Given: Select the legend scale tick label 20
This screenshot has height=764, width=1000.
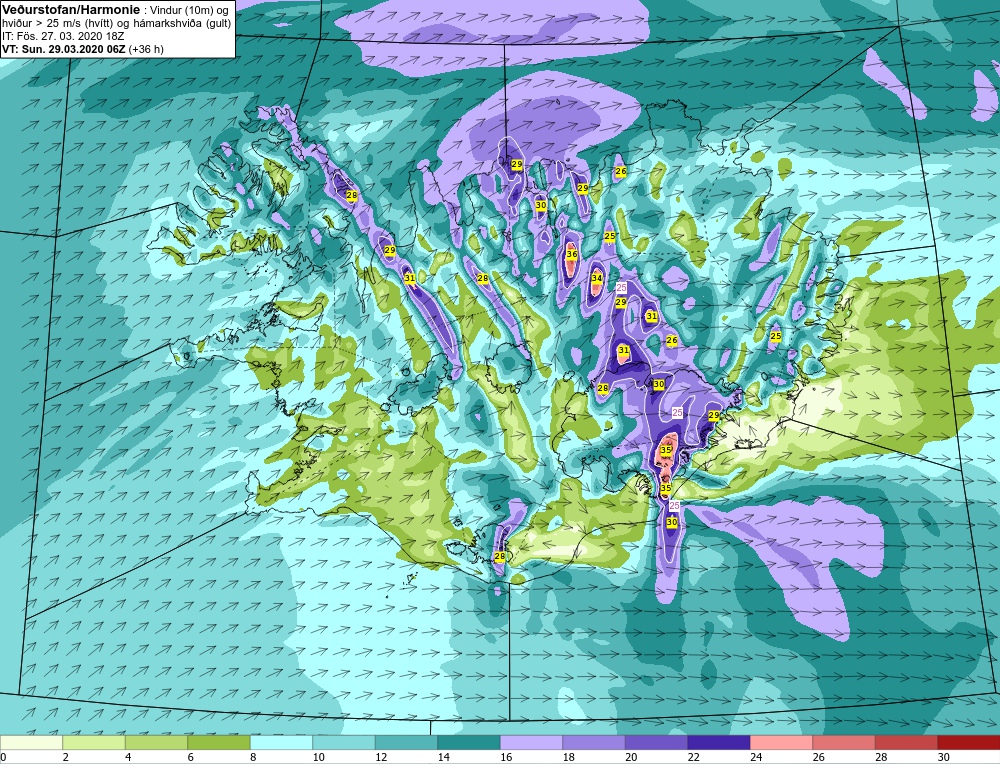Looking at the screenshot, I should [631, 757].
